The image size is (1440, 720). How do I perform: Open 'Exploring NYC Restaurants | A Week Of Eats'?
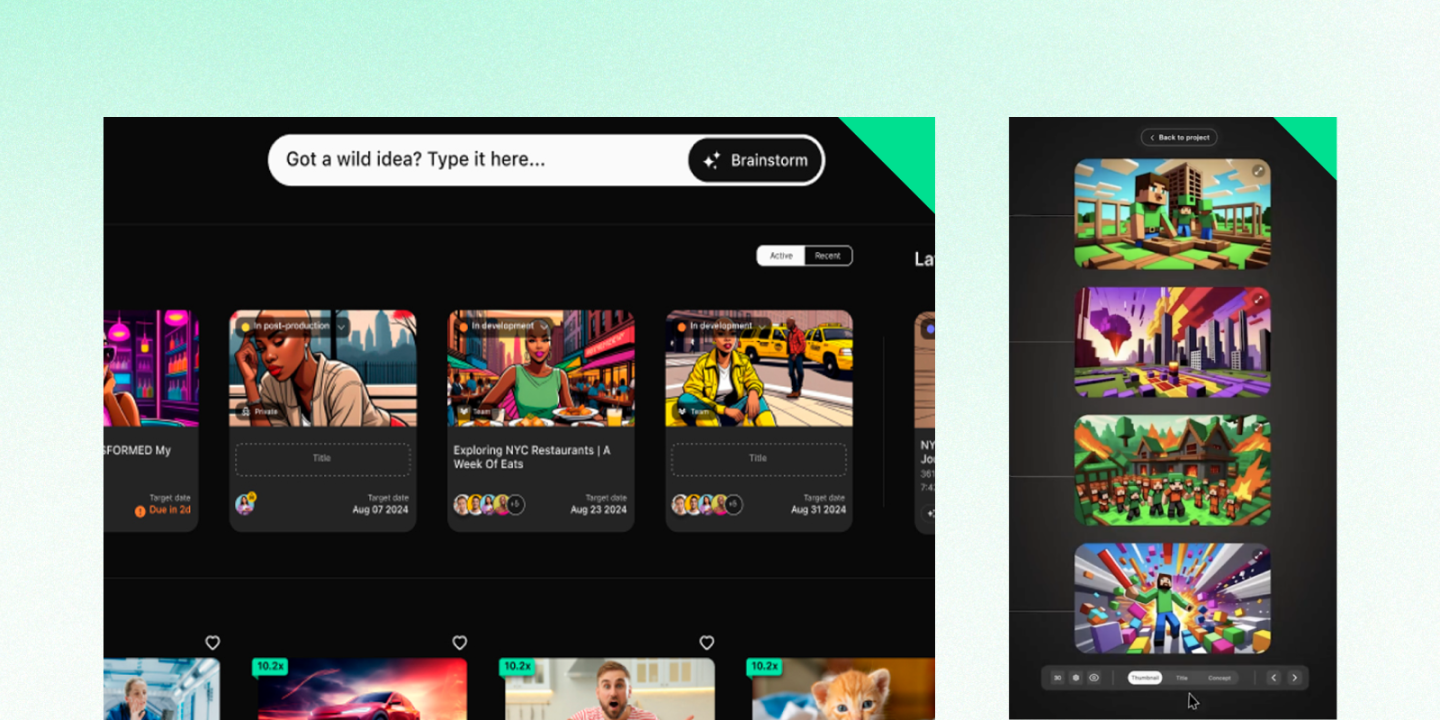click(532, 457)
